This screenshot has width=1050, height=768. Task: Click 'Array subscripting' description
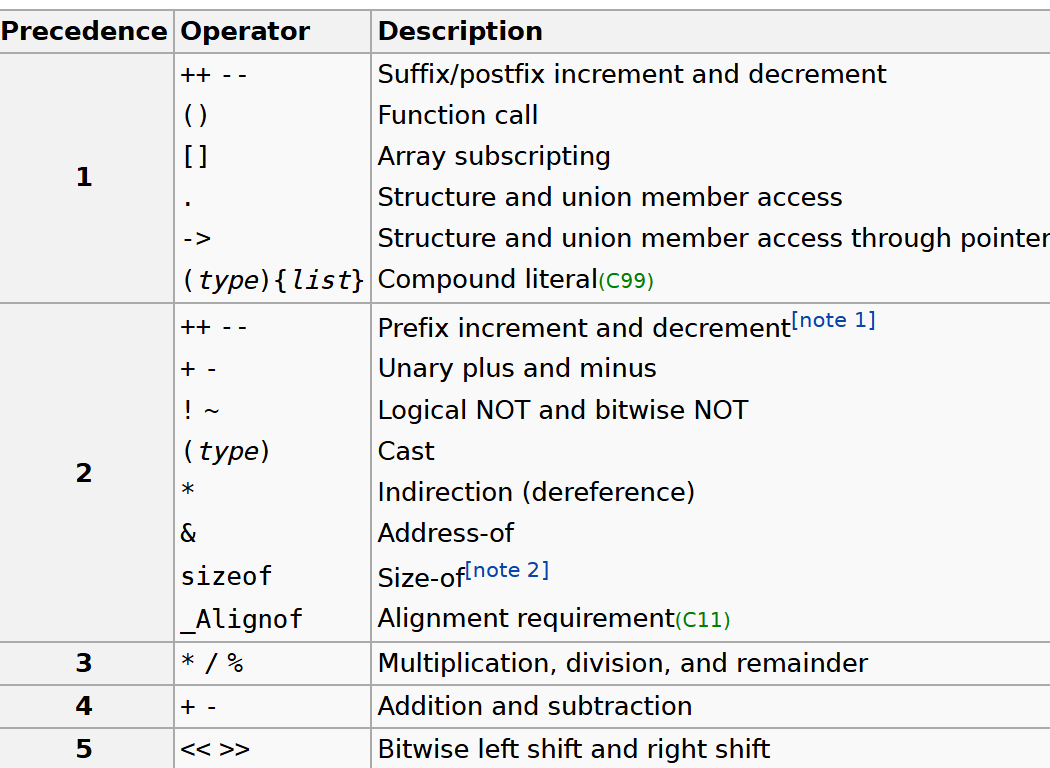pos(494,157)
